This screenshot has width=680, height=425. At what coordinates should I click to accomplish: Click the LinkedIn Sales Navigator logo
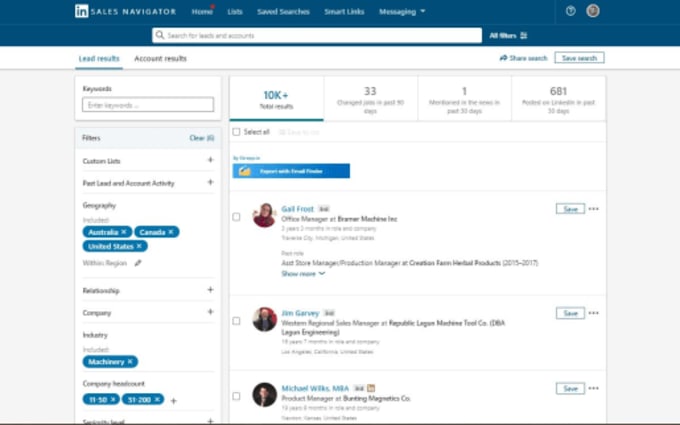click(125, 11)
